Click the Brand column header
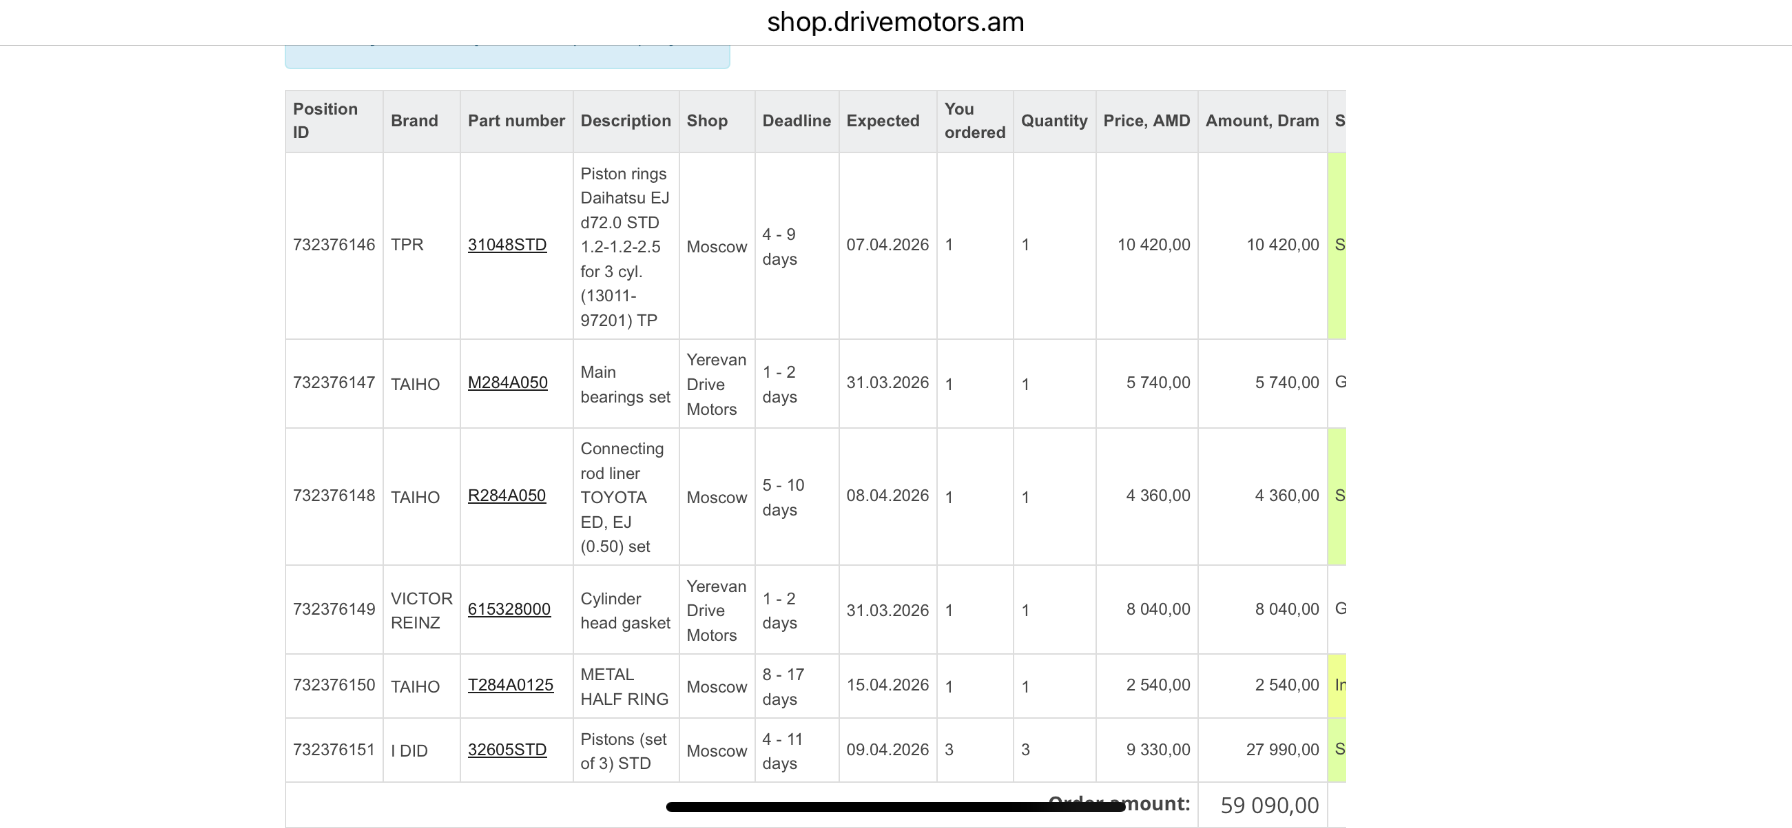 pos(414,121)
